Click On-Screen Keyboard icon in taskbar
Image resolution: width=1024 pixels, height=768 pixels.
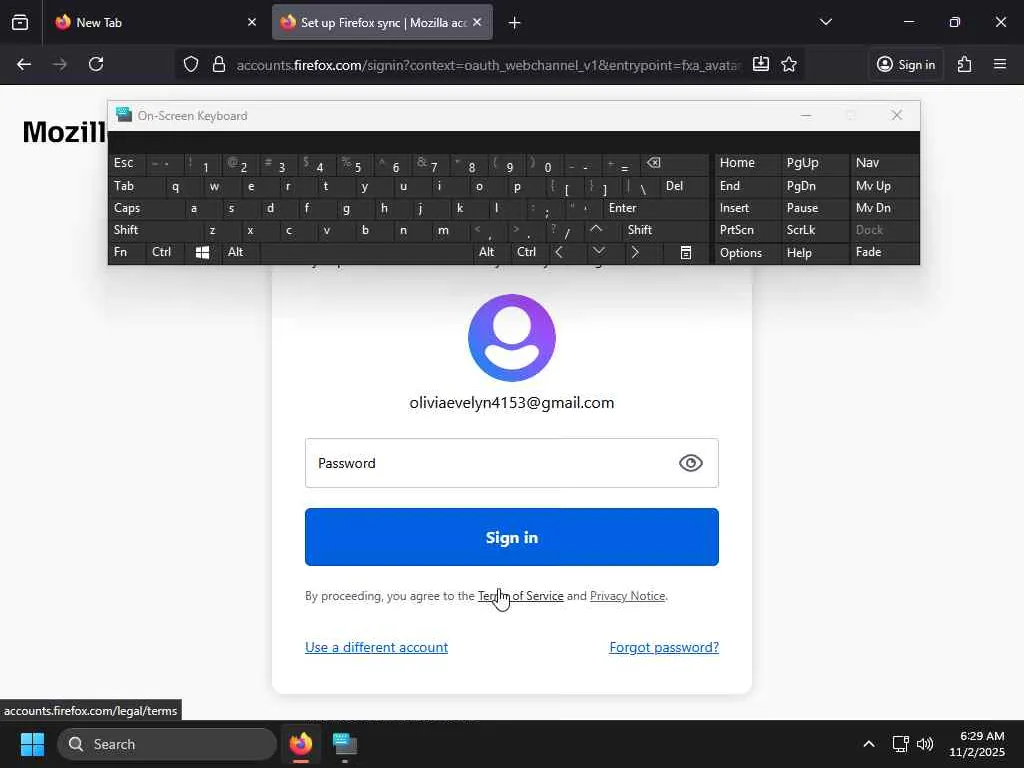coord(345,744)
